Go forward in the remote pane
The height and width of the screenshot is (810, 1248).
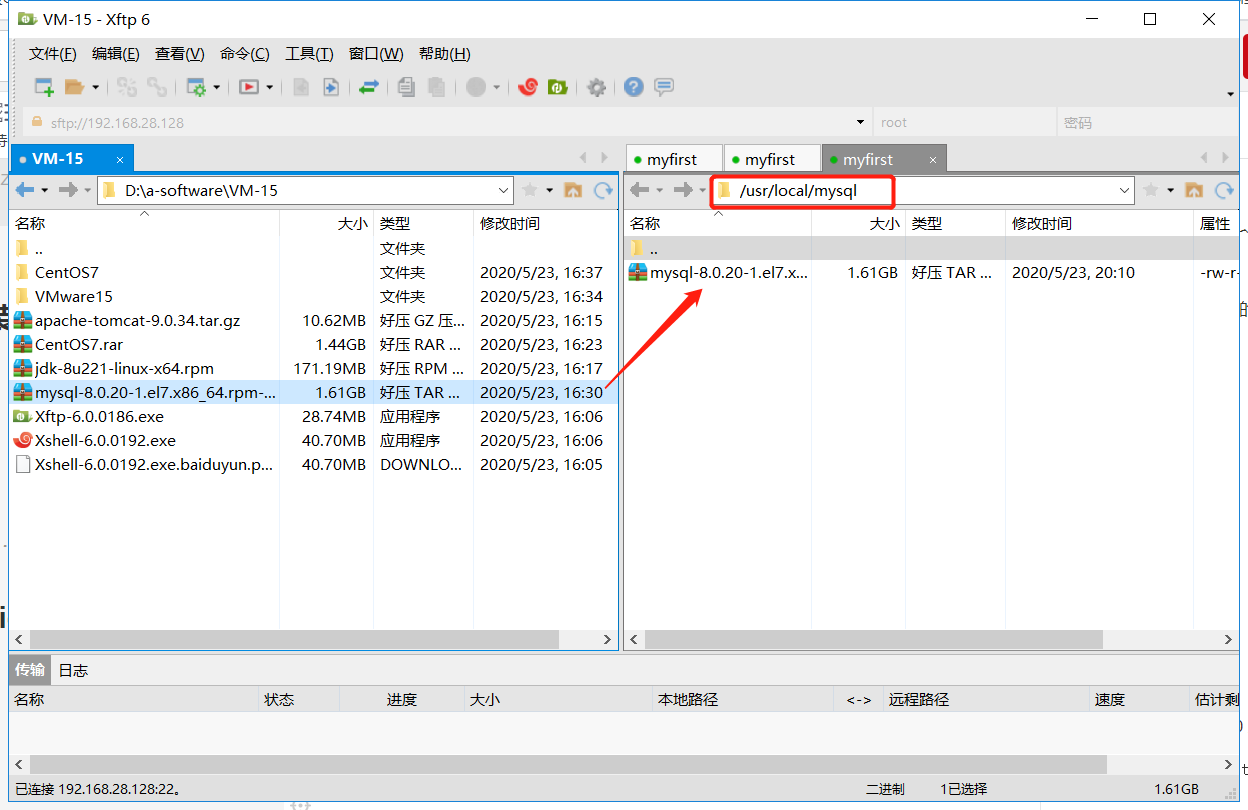click(x=683, y=190)
